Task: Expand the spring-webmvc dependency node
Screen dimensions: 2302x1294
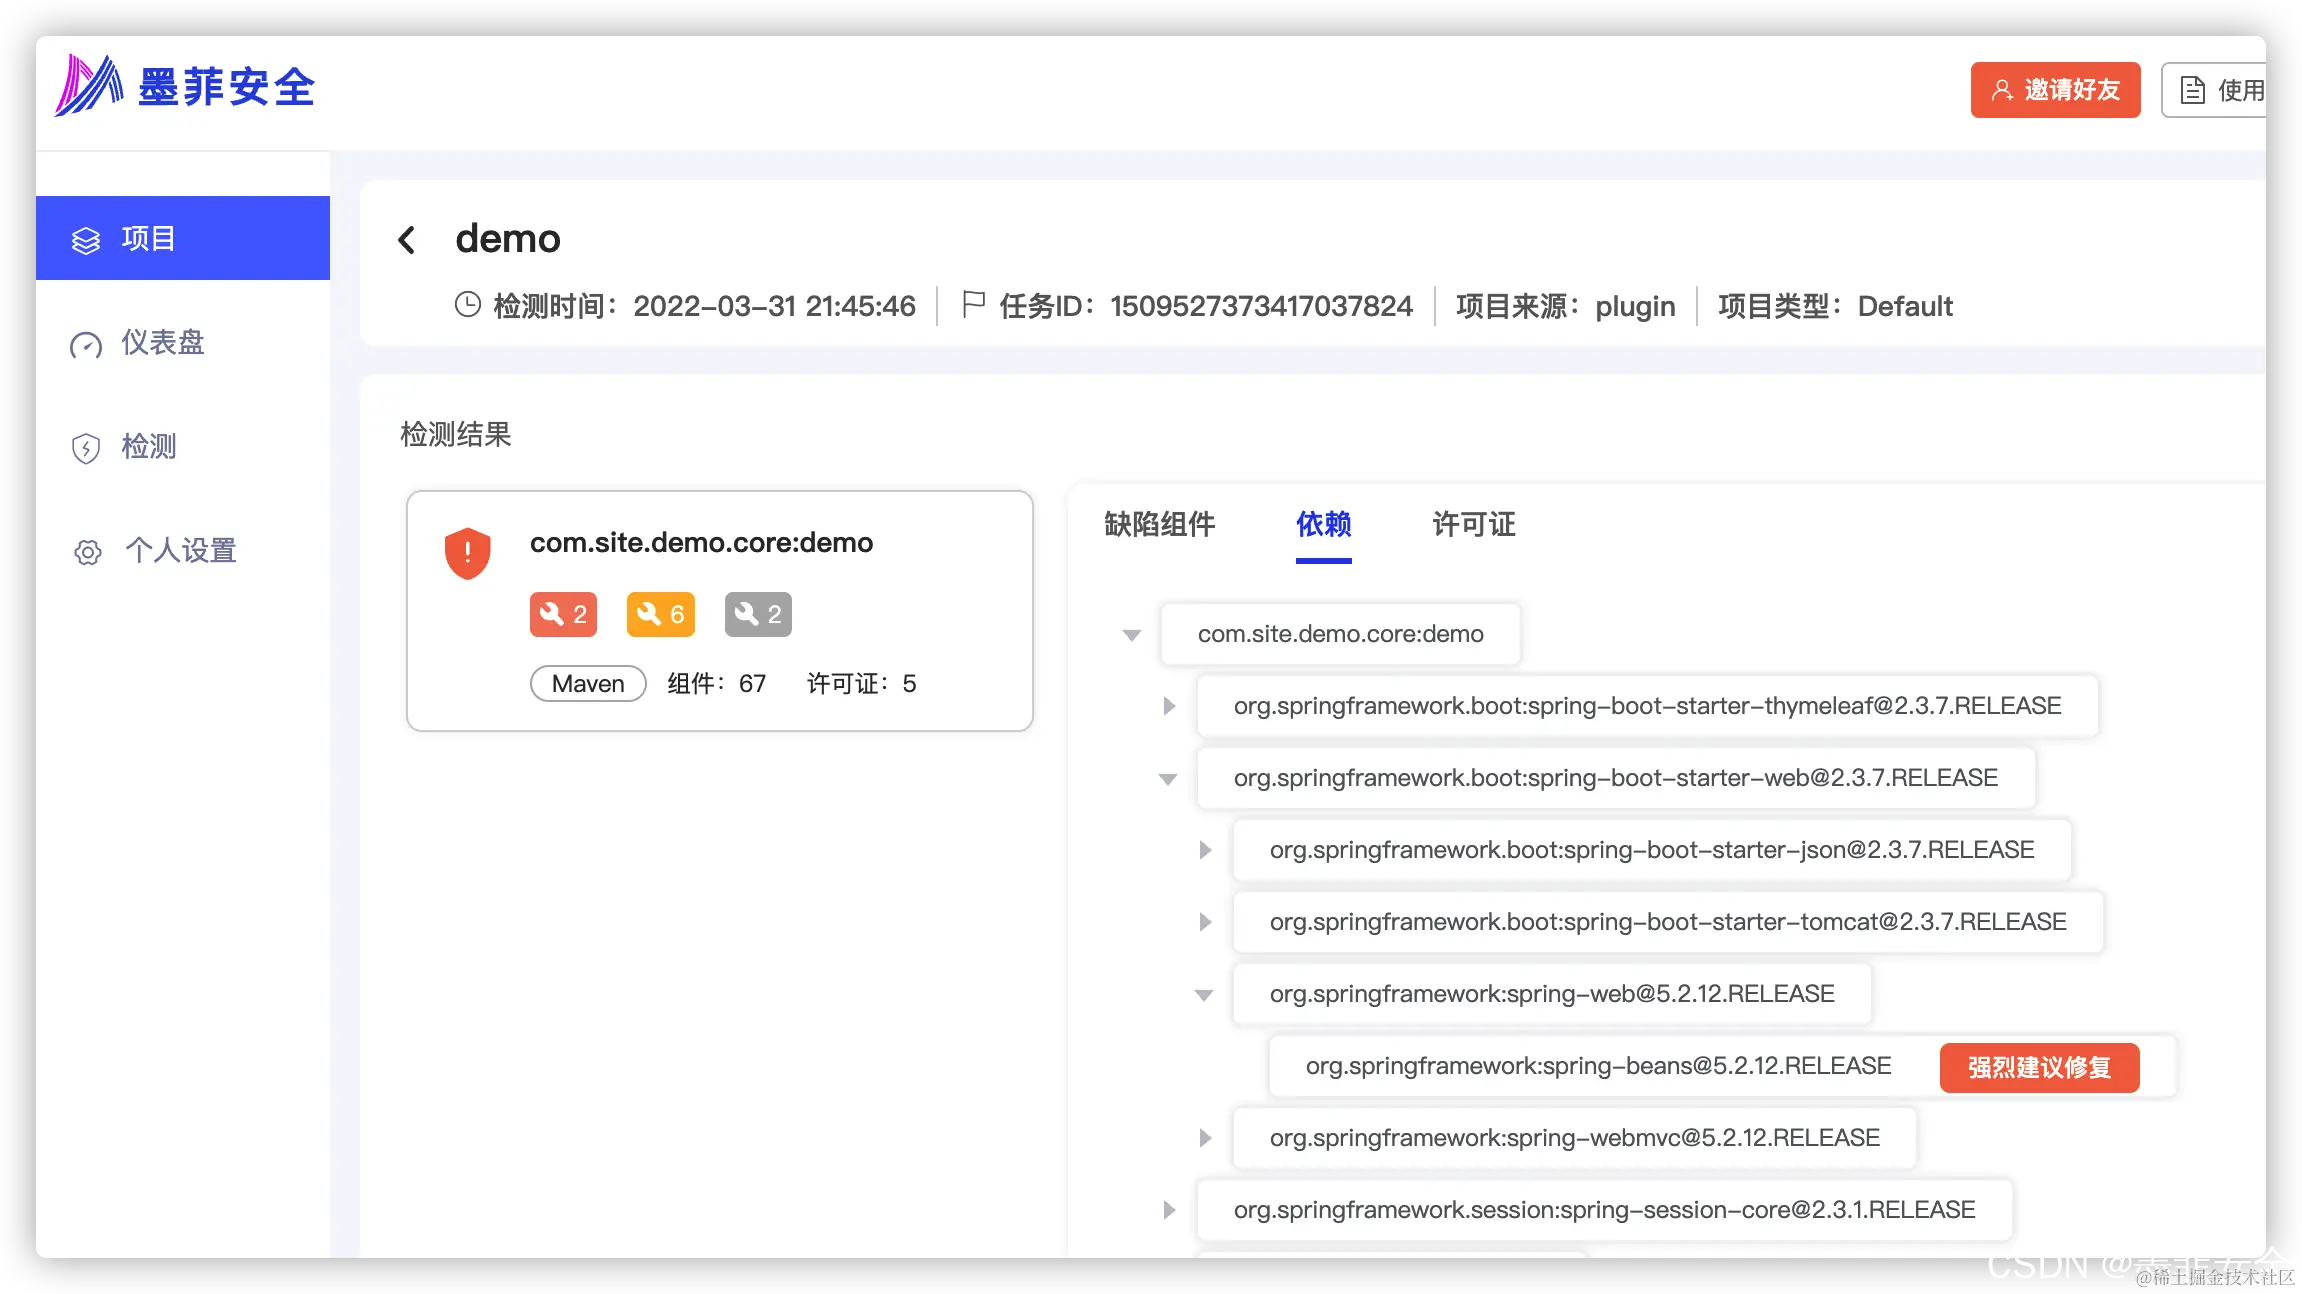Action: (1205, 1138)
